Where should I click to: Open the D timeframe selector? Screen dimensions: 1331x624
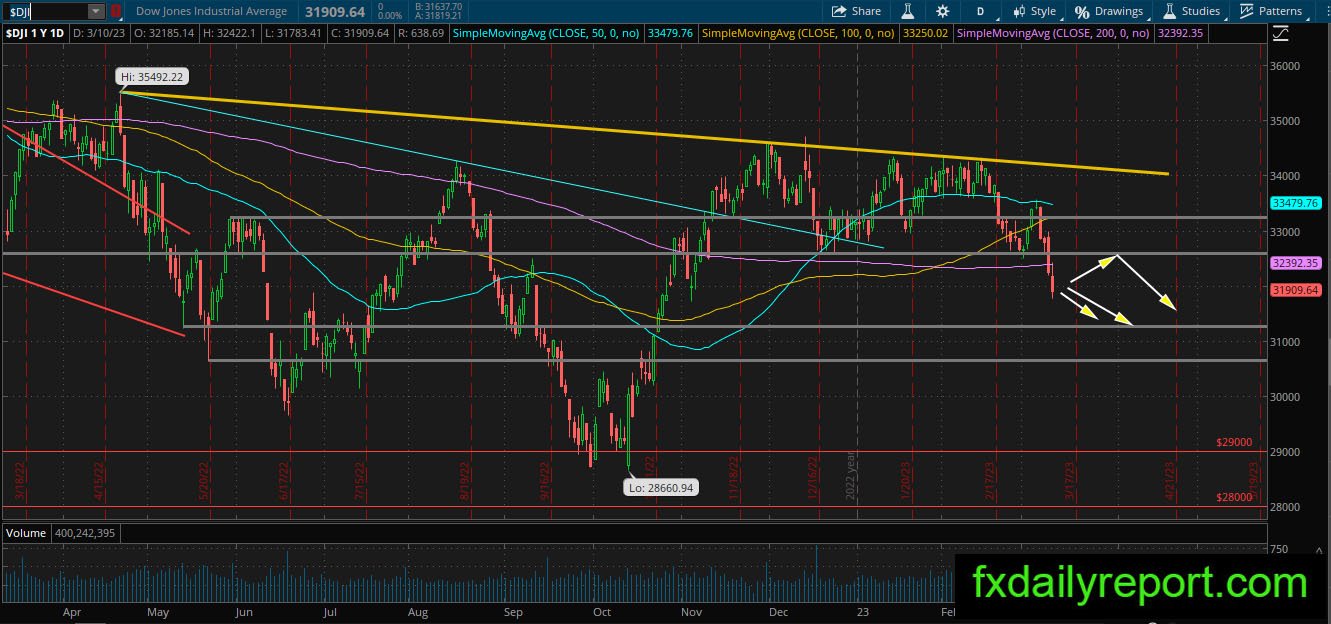pos(981,11)
